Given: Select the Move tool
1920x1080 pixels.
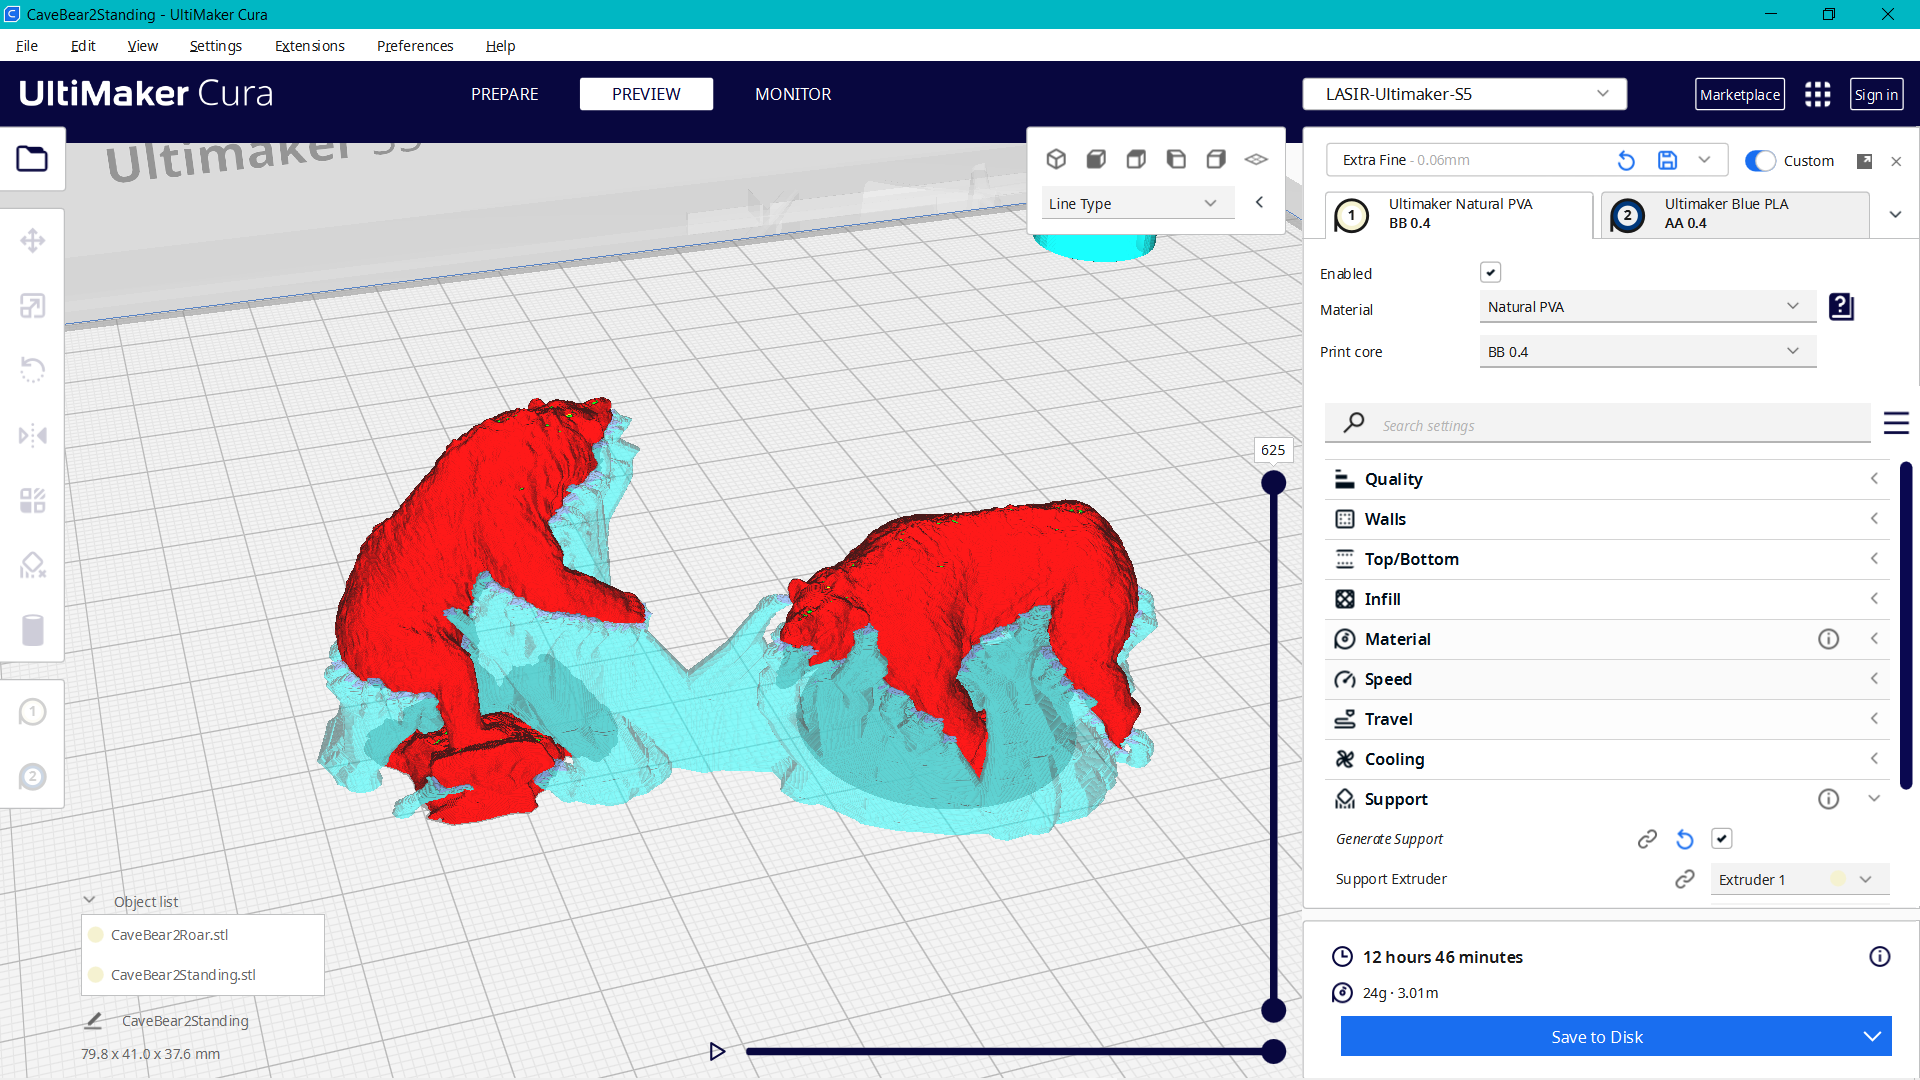Looking at the screenshot, I should click(33, 240).
